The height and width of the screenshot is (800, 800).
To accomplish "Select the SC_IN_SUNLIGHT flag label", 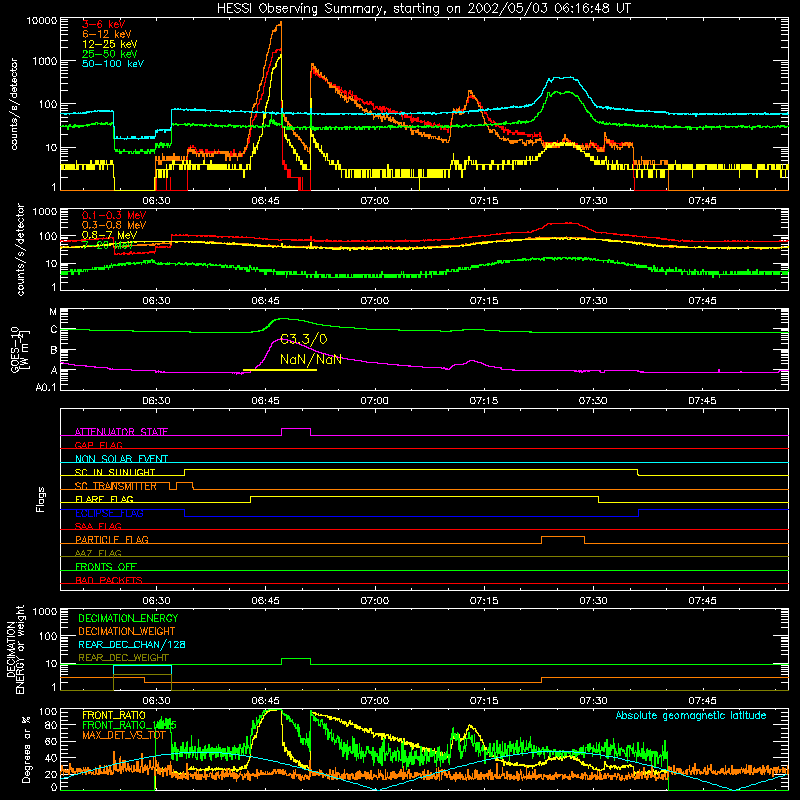I will pyautogui.click(x=115, y=472).
